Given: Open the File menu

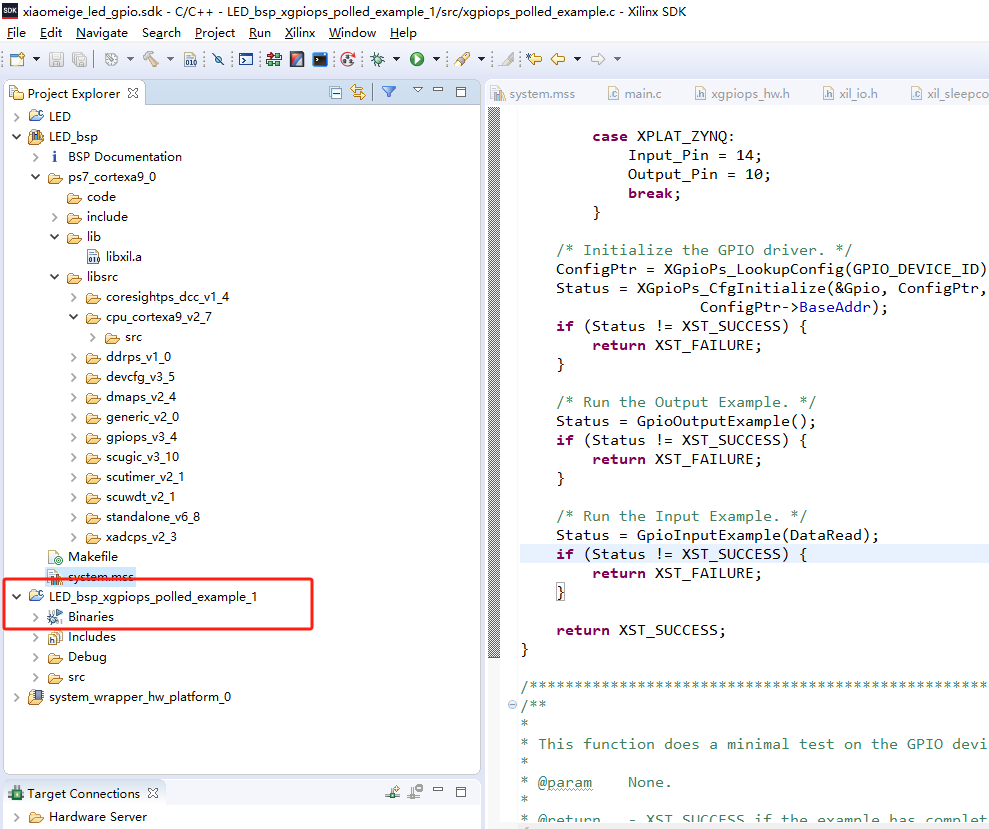Looking at the screenshot, I should [16, 33].
